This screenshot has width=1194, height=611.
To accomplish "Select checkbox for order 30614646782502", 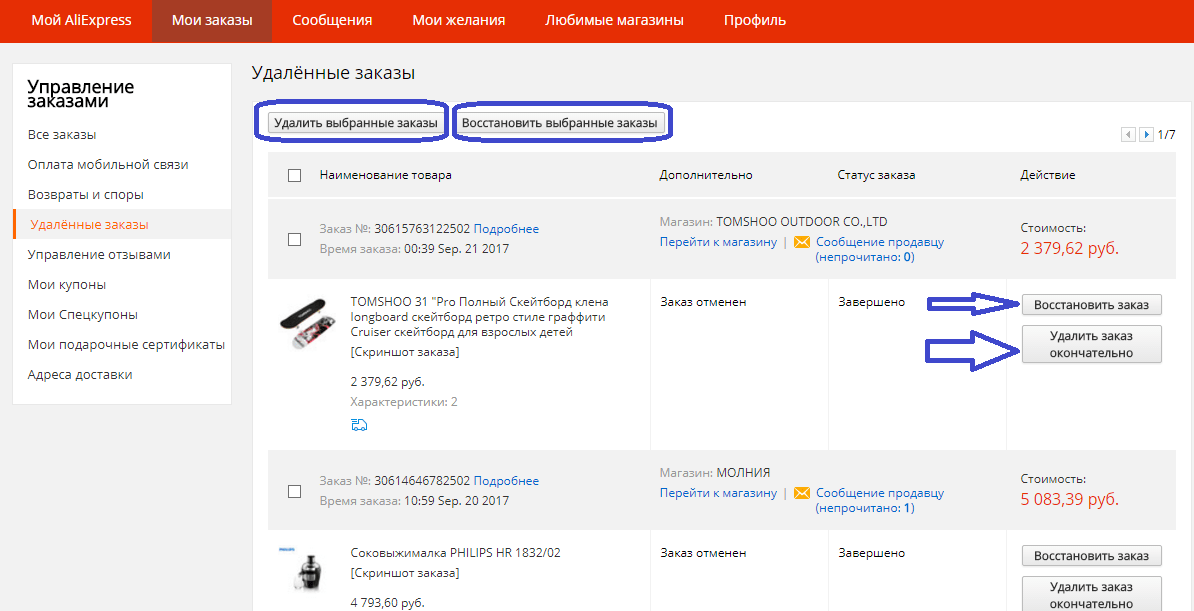I will pos(294,491).
